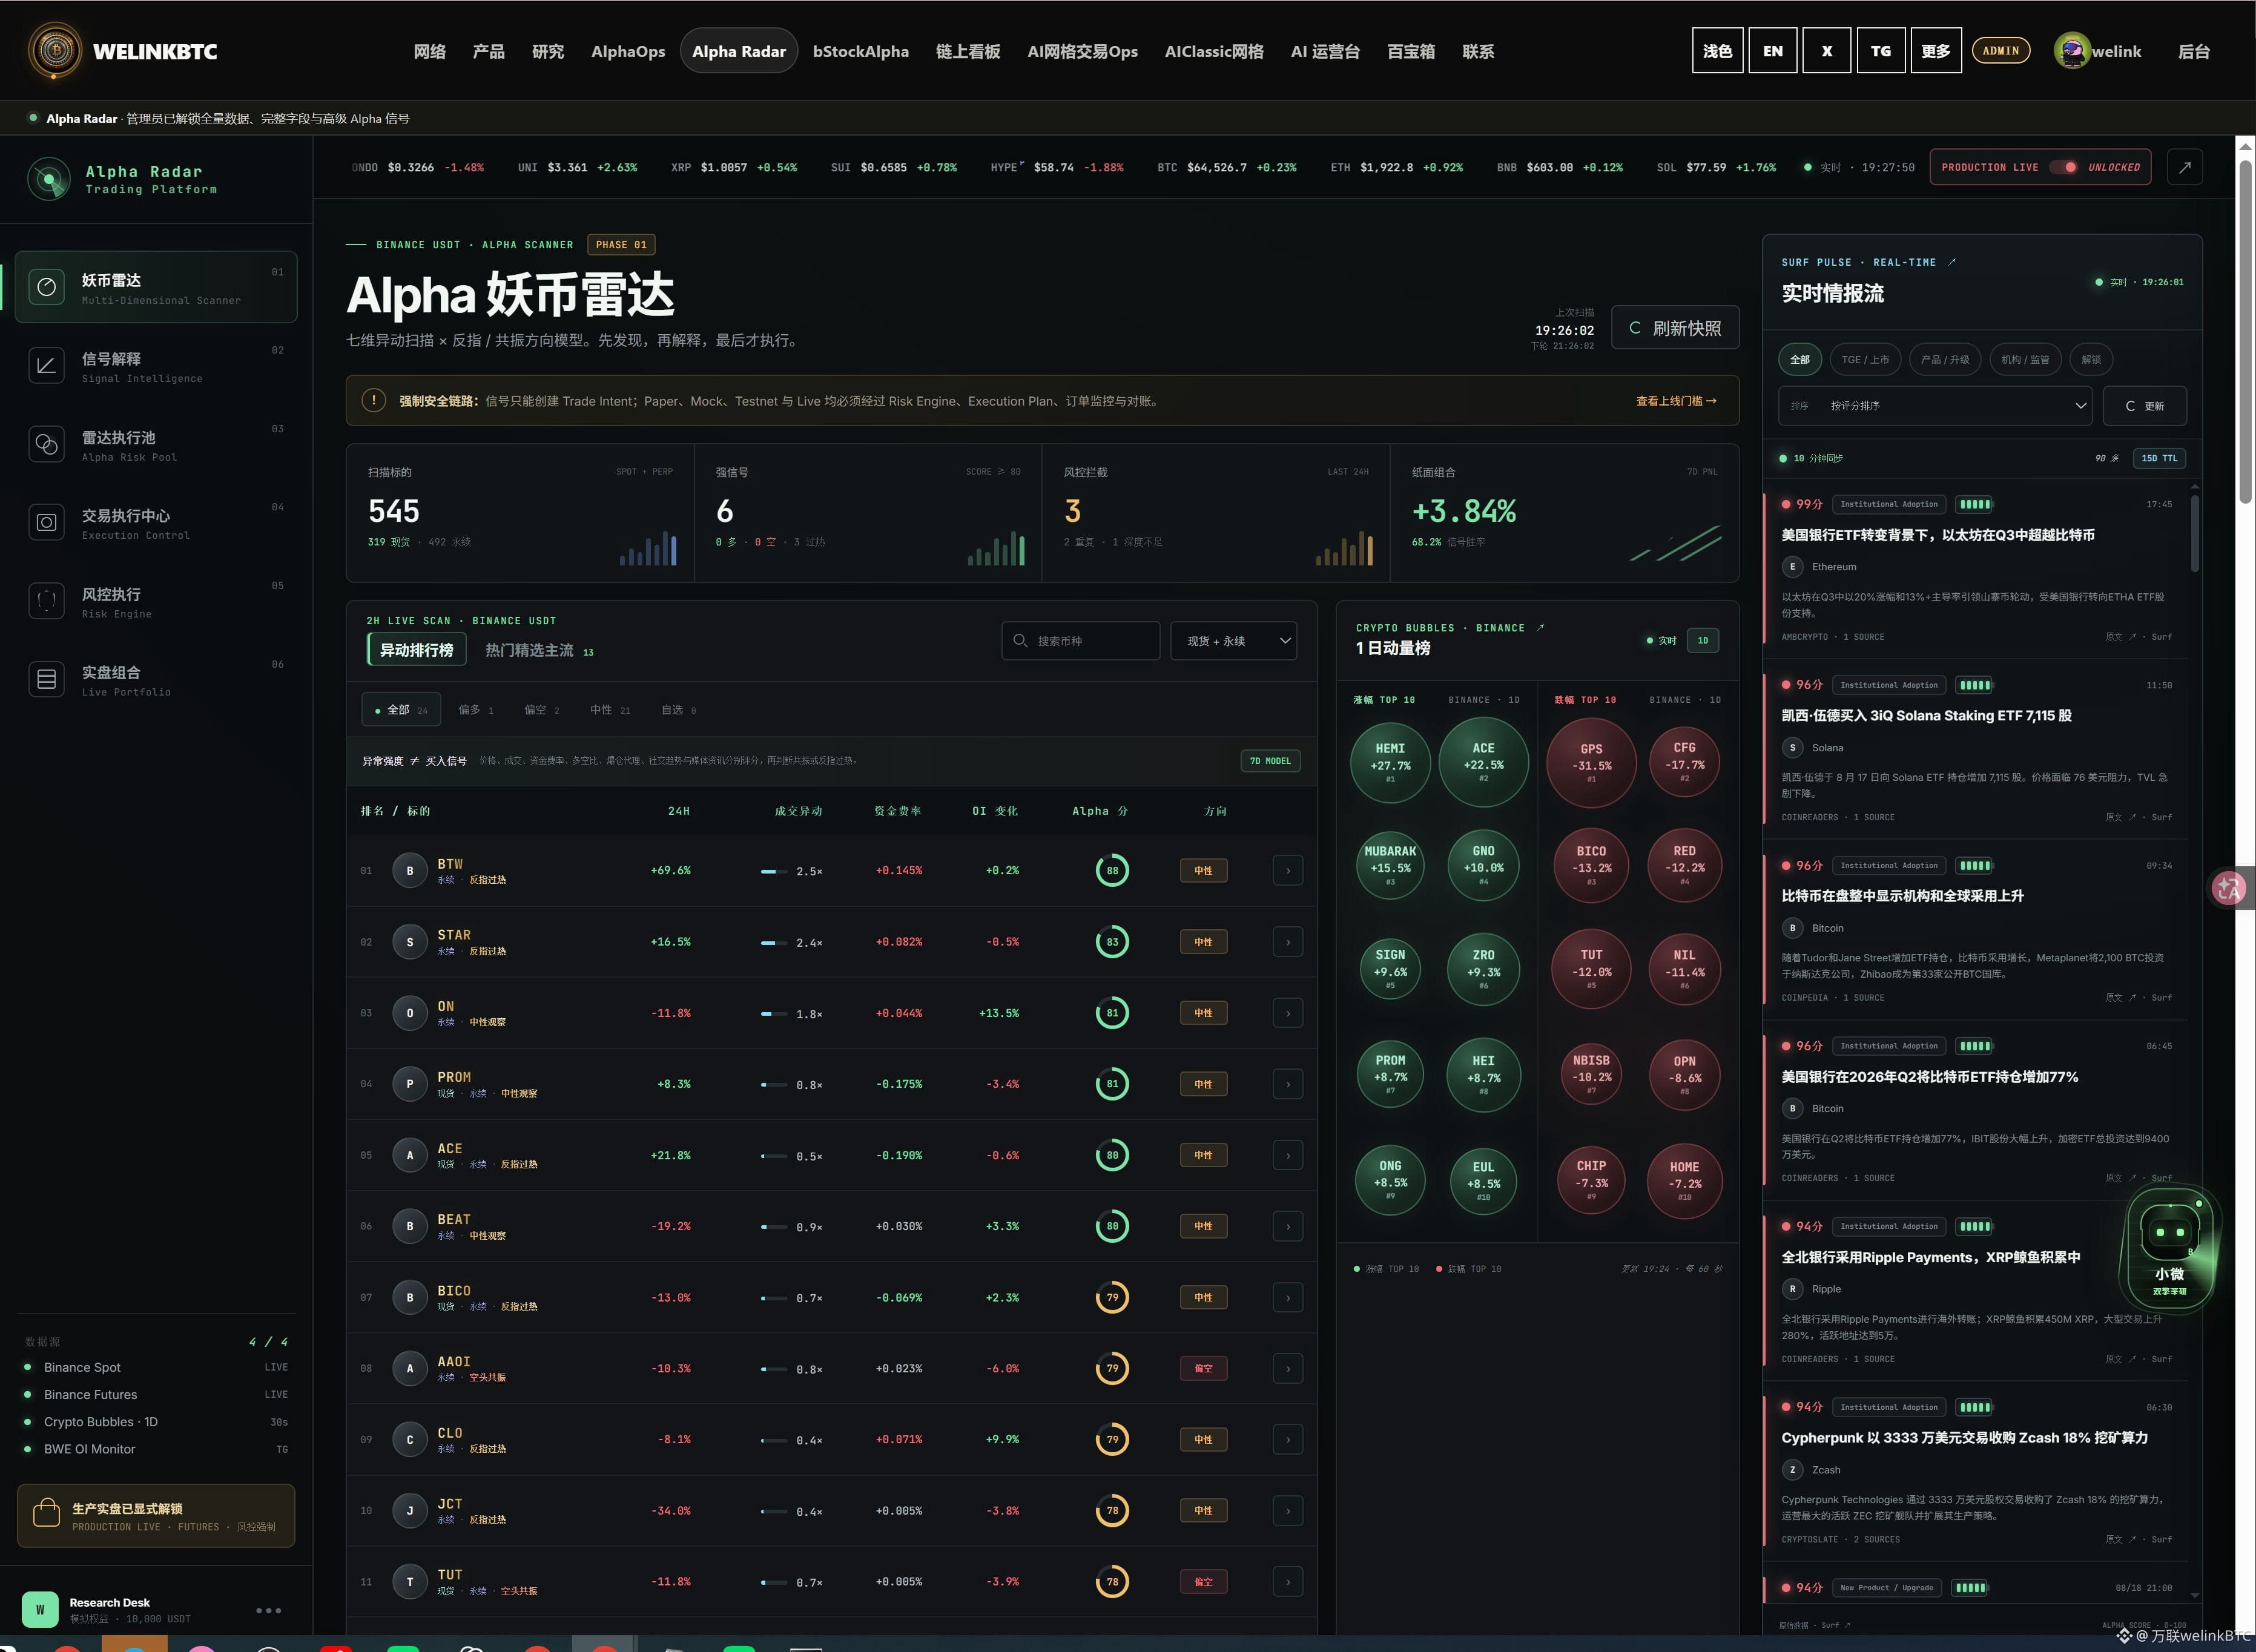The image size is (2256, 1652).
Task: Open the 妖币雷达 scanner sidebar icon
Action: click(46, 287)
